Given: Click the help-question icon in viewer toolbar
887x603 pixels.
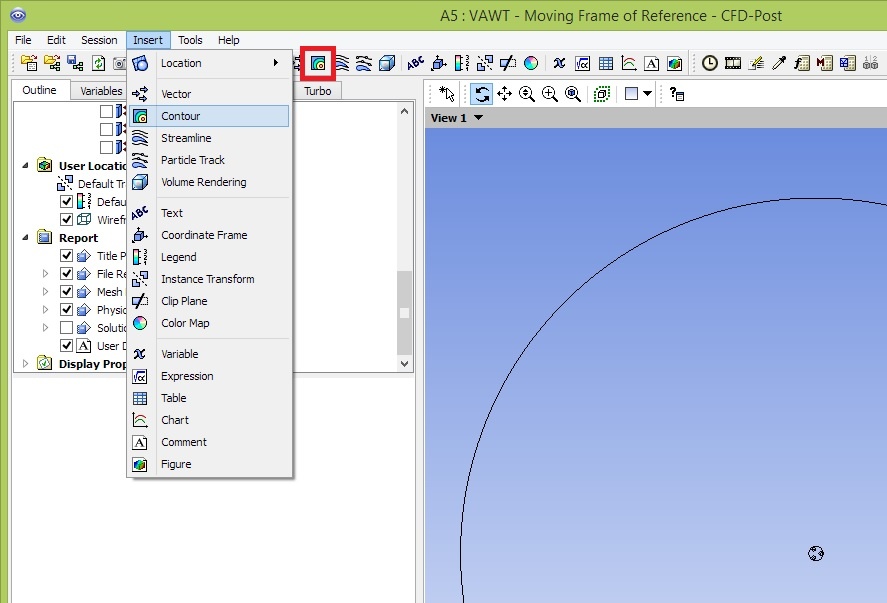Looking at the screenshot, I should (677, 94).
